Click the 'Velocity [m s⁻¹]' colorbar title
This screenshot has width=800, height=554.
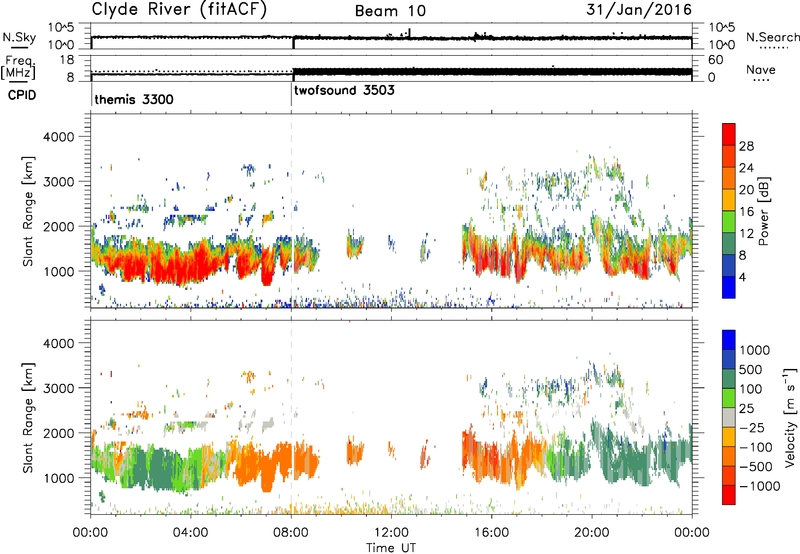coord(790,417)
